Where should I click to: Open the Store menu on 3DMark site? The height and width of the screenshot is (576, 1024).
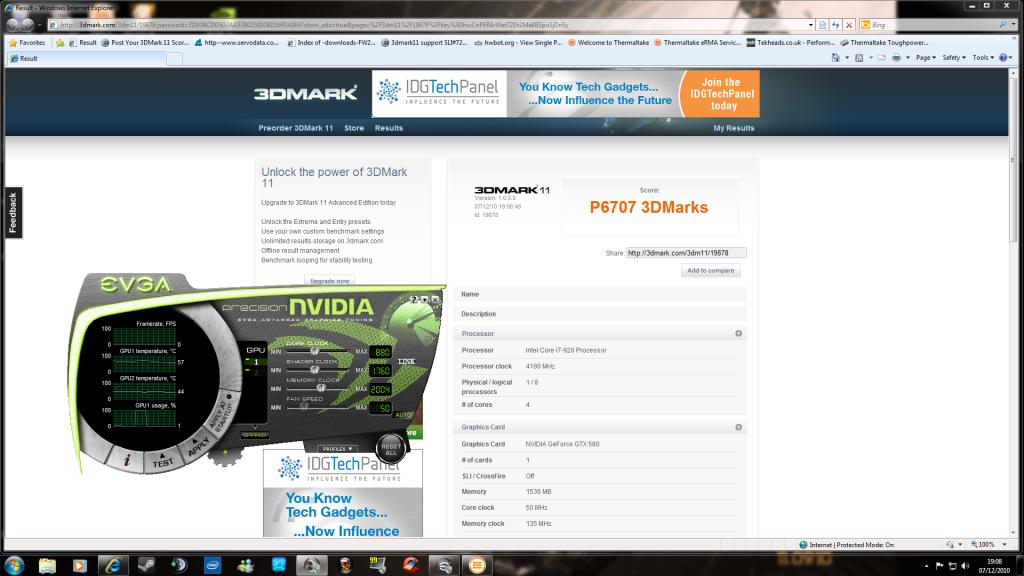(x=354, y=128)
